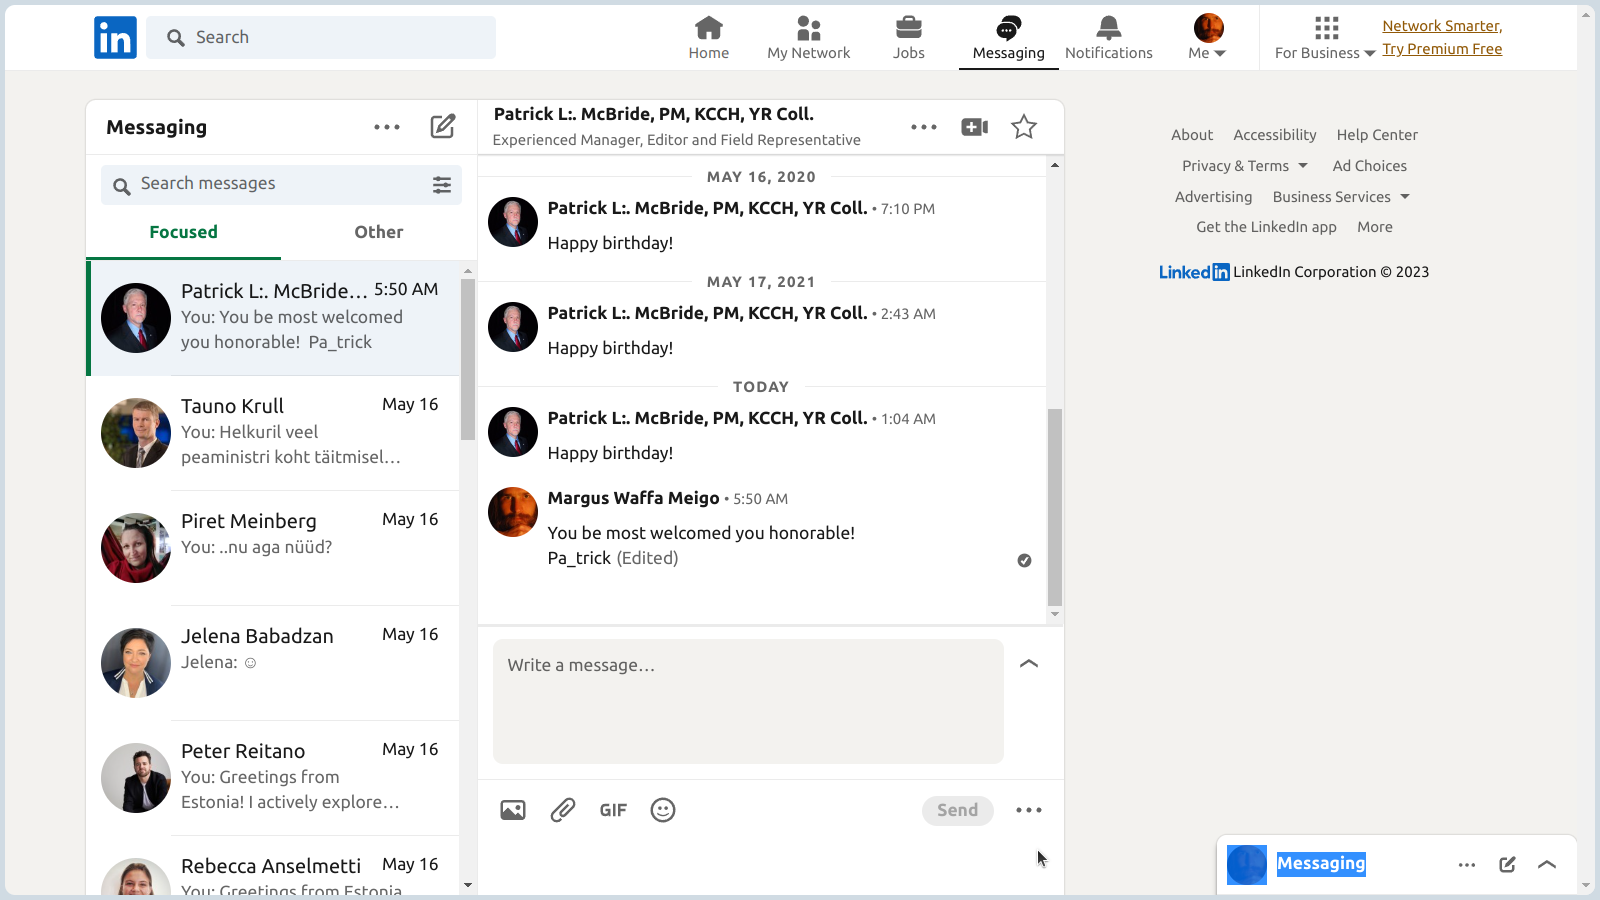Open conversation with Piret Meinberg

pyautogui.click(x=273, y=547)
